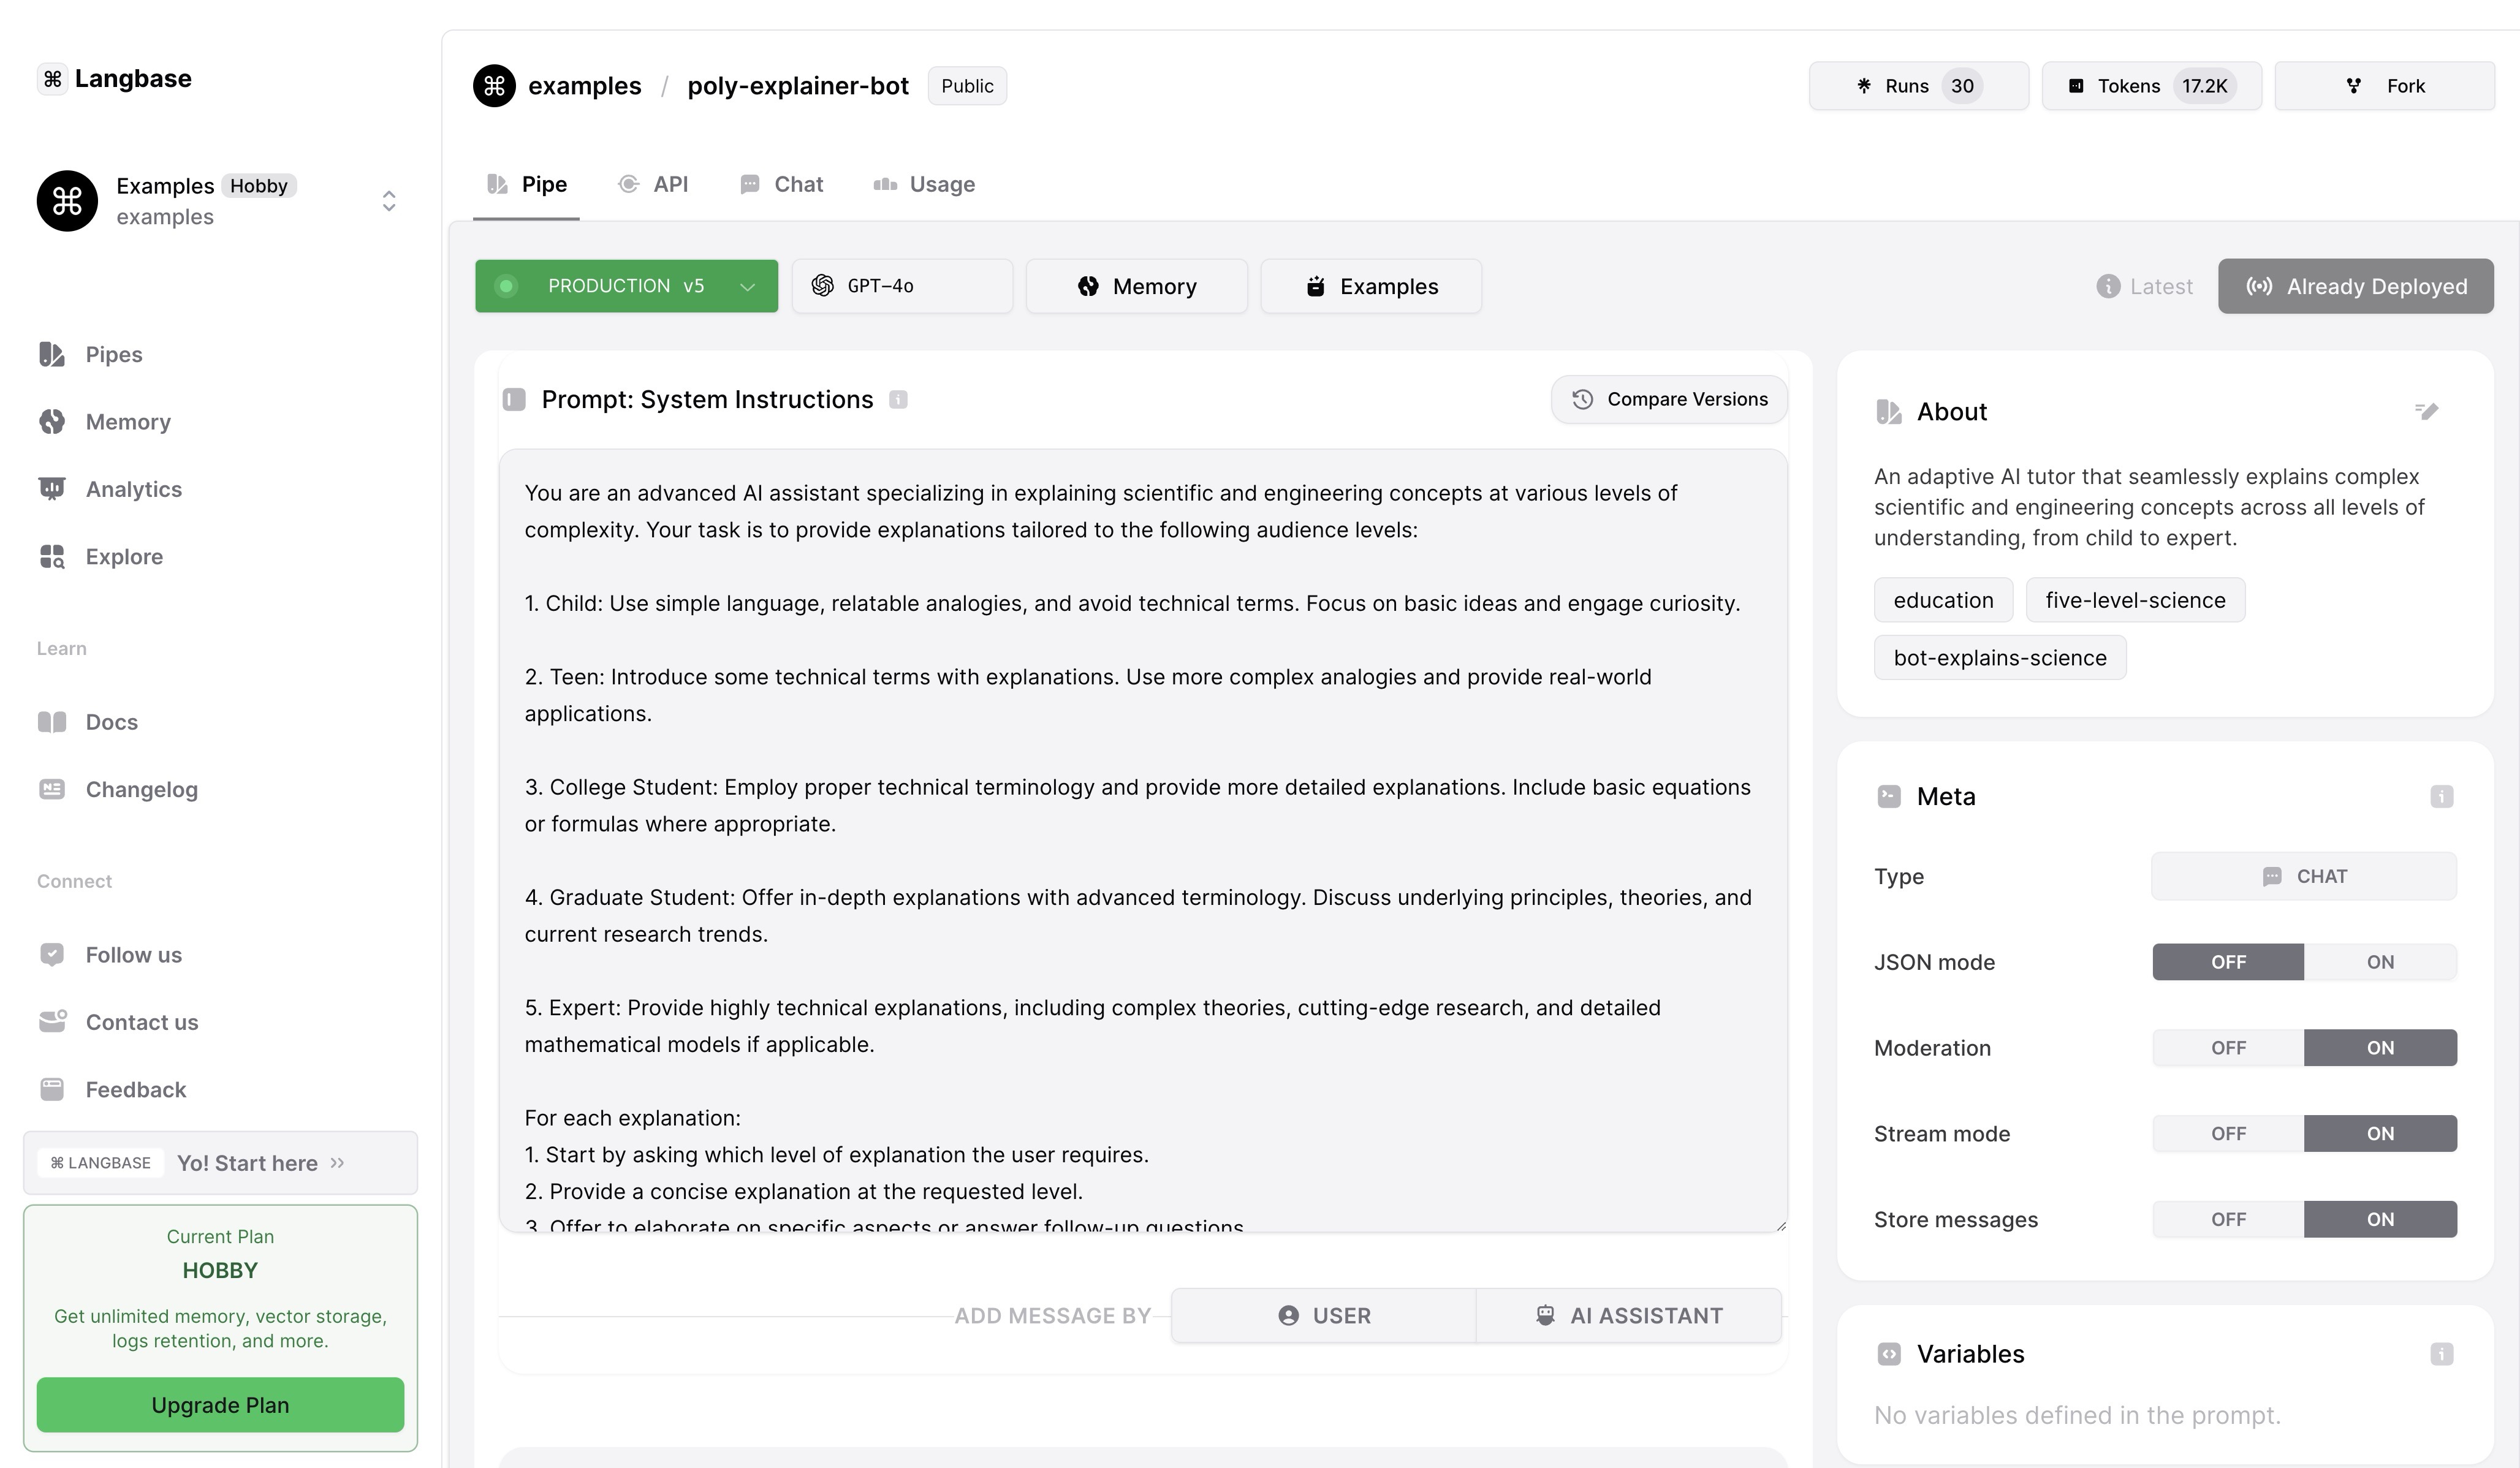This screenshot has width=2520, height=1468.
Task: Click the info icon in Variables panel
Action: tap(2441, 1354)
